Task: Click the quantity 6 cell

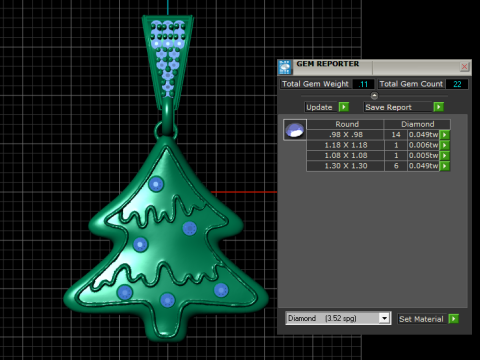Action: pos(396,166)
